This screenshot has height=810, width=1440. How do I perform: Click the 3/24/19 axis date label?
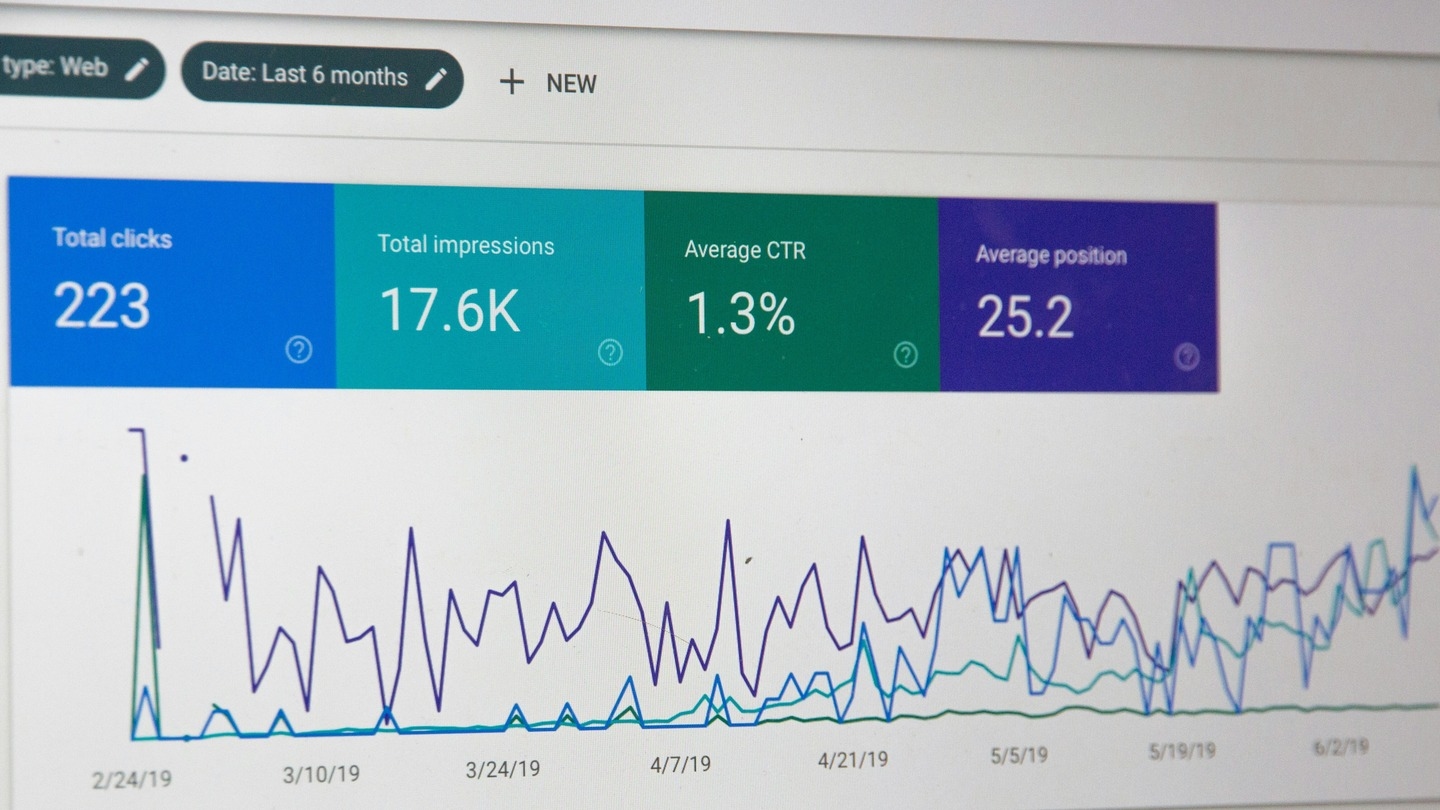pyautogui.click(x=503, y=769)
